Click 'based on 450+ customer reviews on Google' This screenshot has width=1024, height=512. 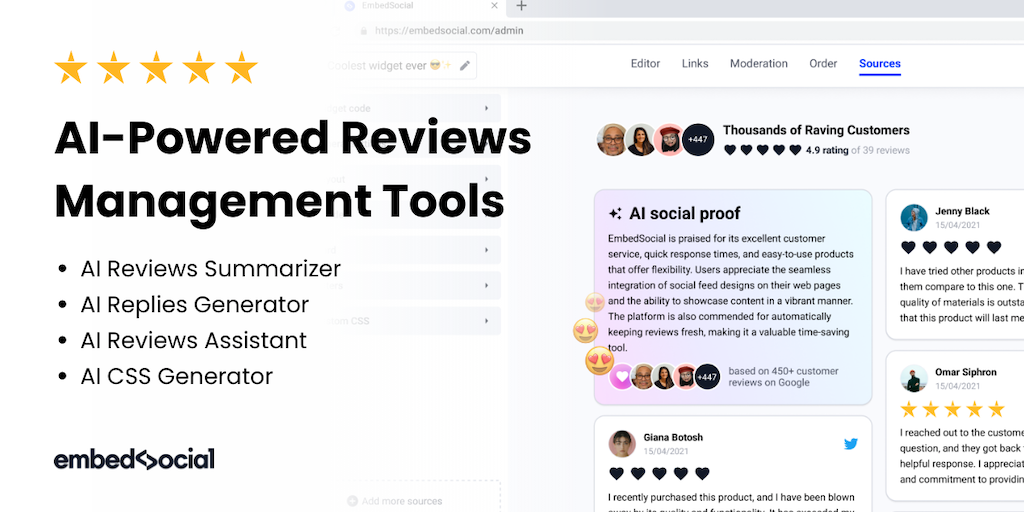(x=784, y=377)
